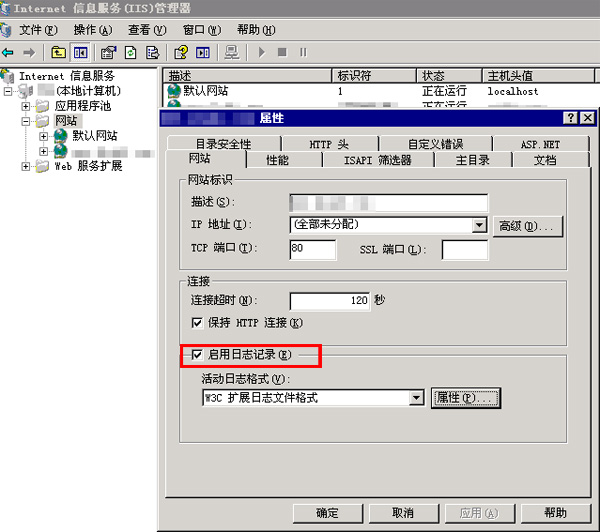Click the 确定 button
600x532 pixels.
point(327,513)
